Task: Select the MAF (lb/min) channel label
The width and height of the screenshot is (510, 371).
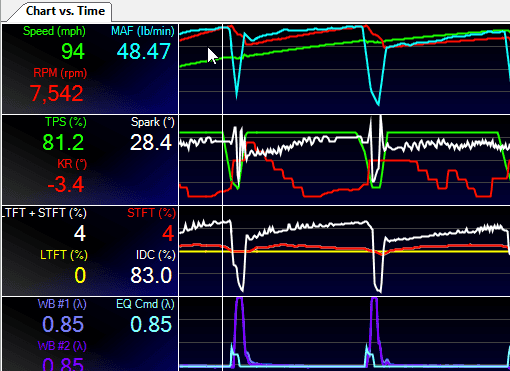Action: click(143, 31)
